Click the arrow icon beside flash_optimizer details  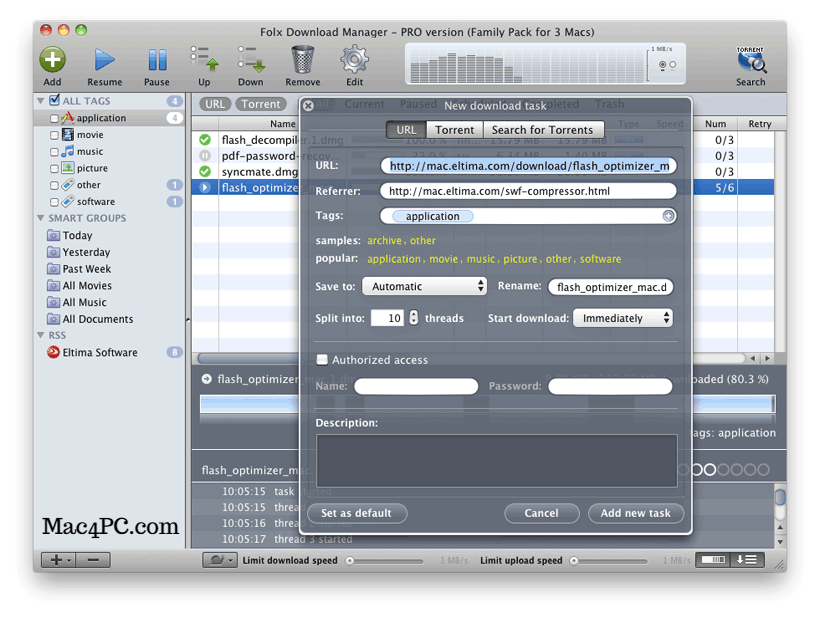(x=207, y=379)
